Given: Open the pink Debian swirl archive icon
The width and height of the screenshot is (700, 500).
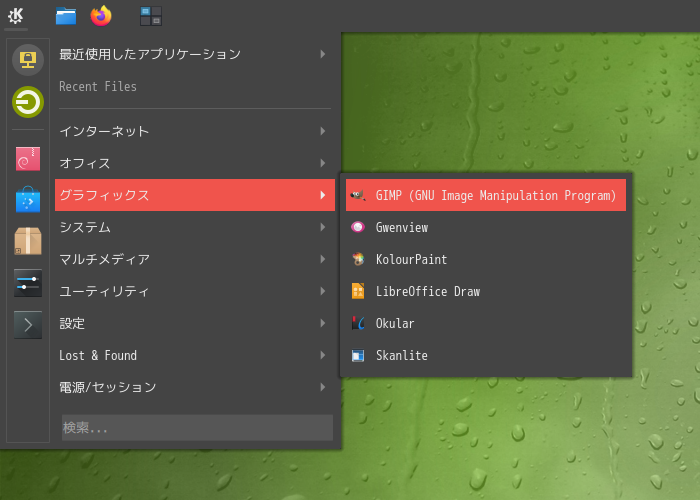Looking at the screenshot, I should [28, 159].
